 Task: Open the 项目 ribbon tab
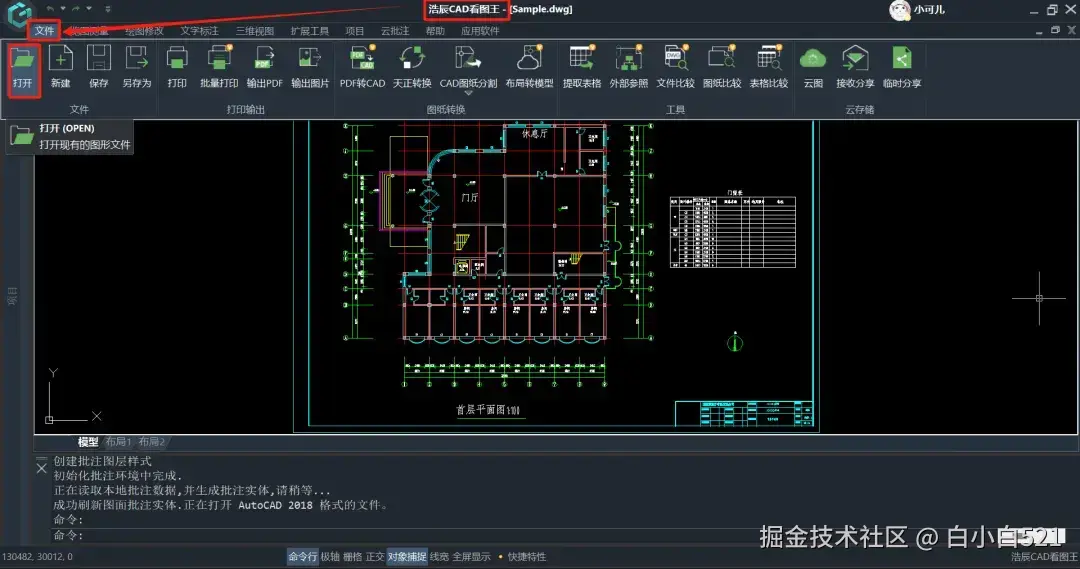click(x=355, y=31)
